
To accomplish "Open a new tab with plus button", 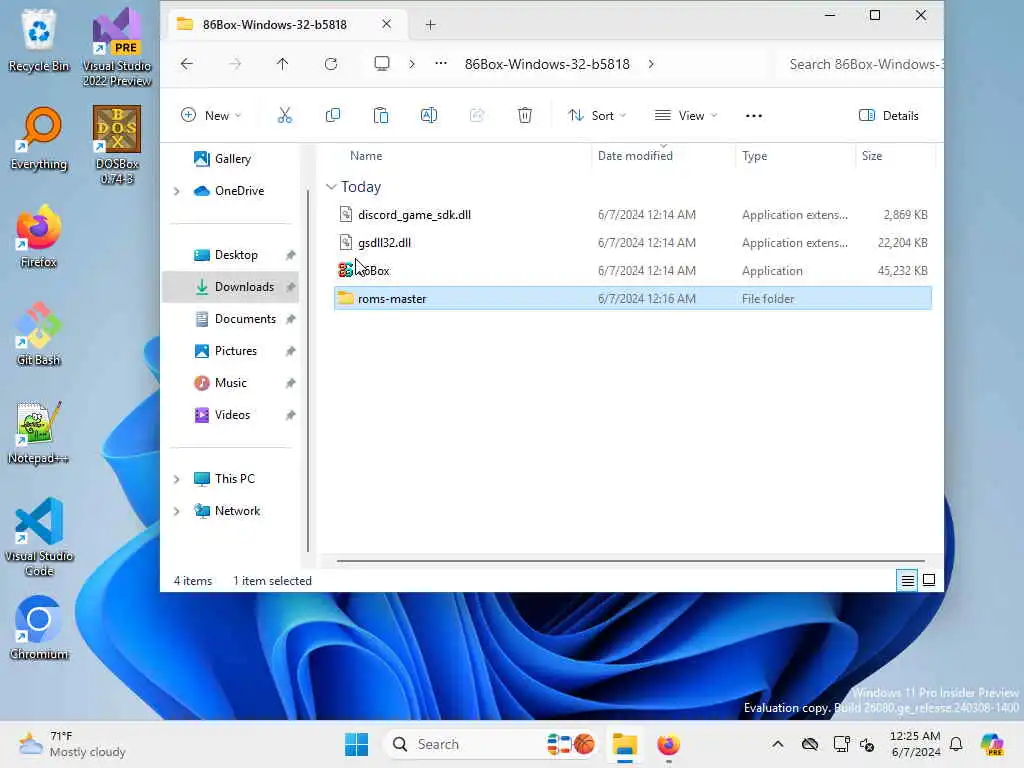I will tap(430, 25).
